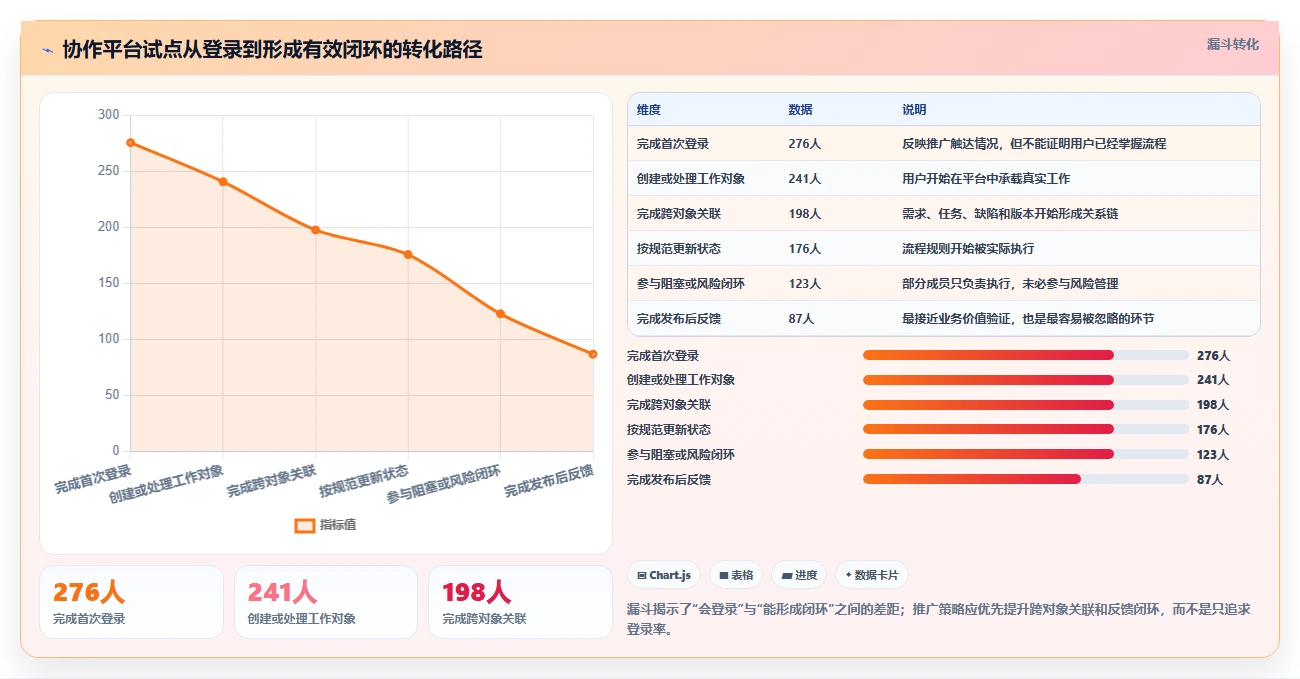1300x679 pixels.
Task: Select the 数据 column header
Action: click(x=800, y=110)
